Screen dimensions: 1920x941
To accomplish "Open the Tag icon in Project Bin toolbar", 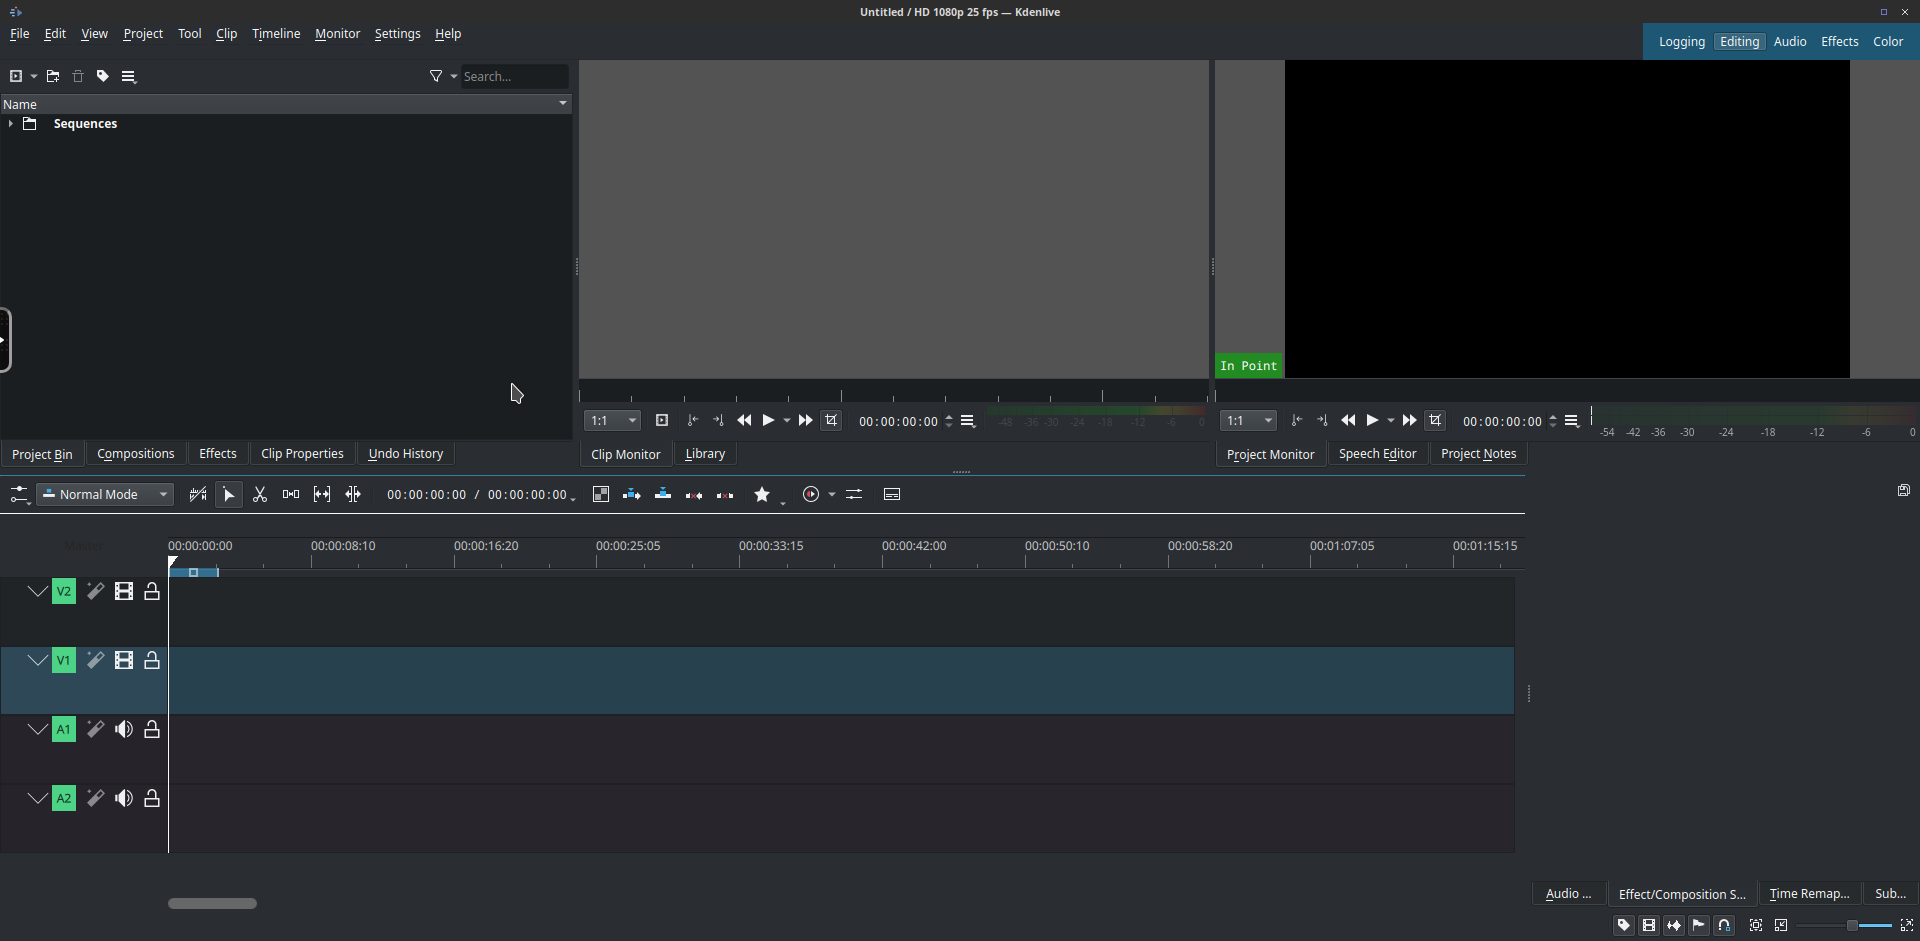I will click(103, 76).
